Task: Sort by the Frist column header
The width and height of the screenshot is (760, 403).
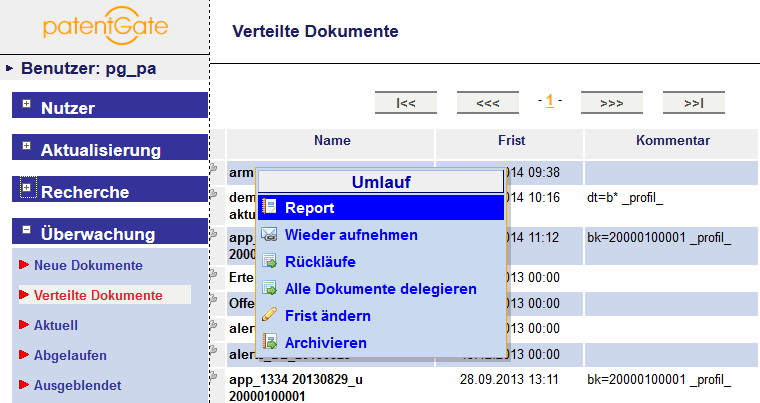Action: (x=510, y=141)
